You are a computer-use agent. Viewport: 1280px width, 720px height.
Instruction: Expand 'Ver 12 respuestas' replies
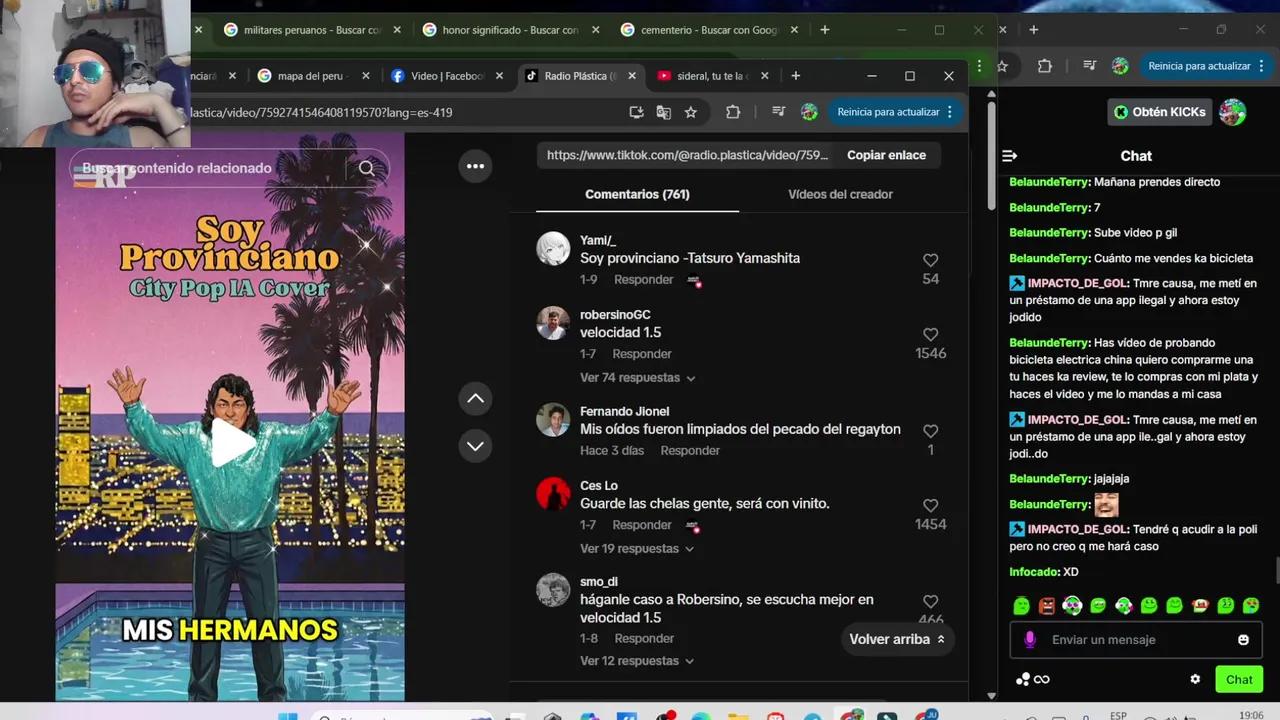(637, 661)
